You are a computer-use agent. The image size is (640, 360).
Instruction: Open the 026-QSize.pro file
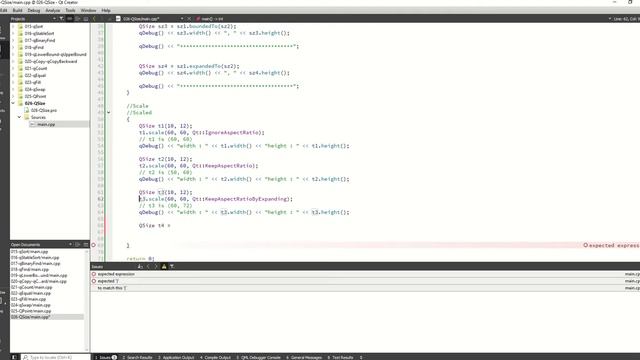coord(44,110)
